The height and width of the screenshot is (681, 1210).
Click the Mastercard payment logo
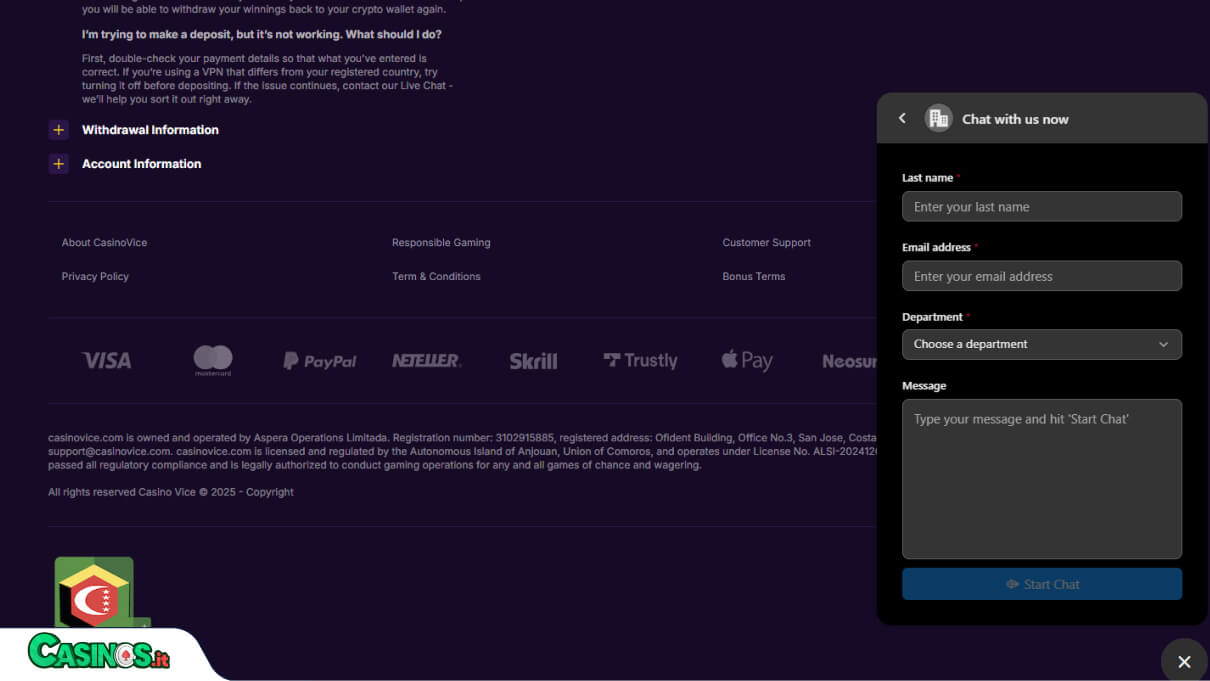[x=213, y=360]
